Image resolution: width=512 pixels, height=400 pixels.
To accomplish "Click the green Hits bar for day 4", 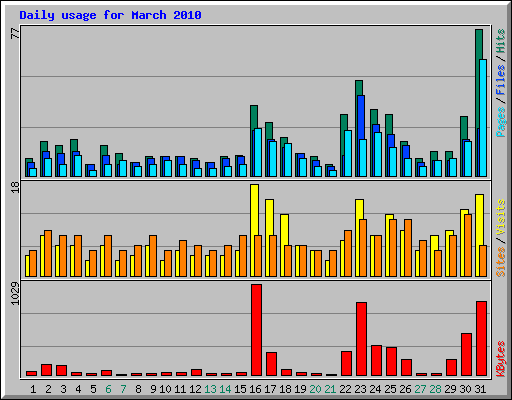I will (x=74, y=145).
